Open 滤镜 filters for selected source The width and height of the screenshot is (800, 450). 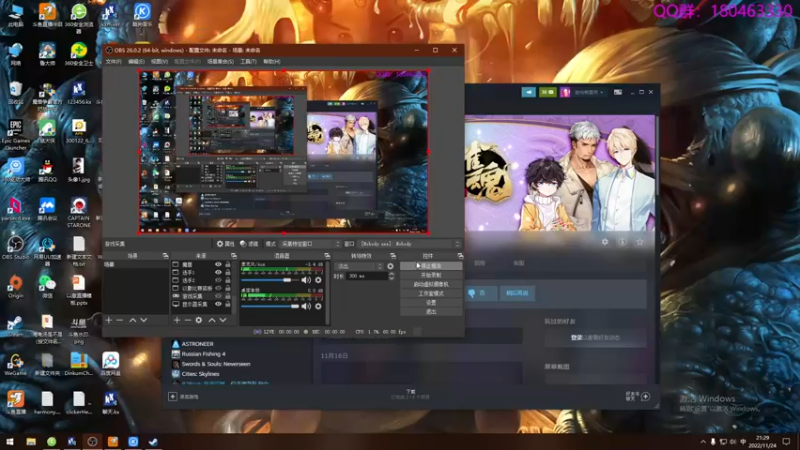249,244
